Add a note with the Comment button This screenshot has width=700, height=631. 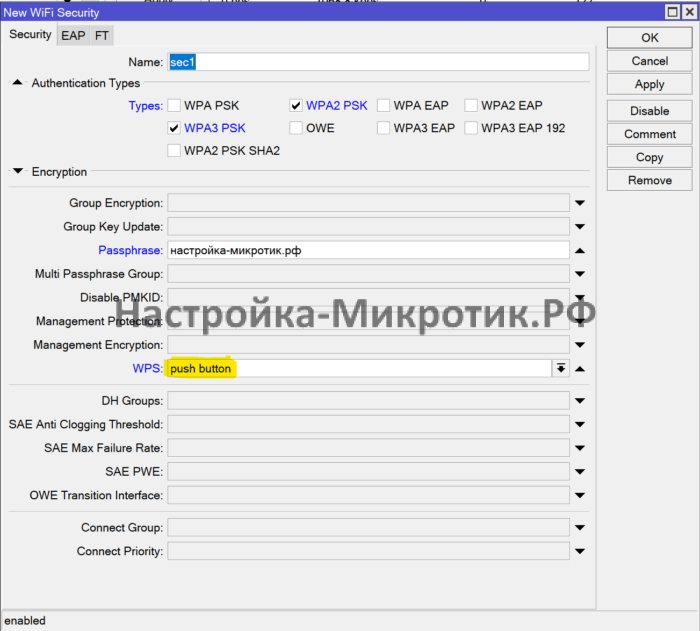tap(650, 134)
